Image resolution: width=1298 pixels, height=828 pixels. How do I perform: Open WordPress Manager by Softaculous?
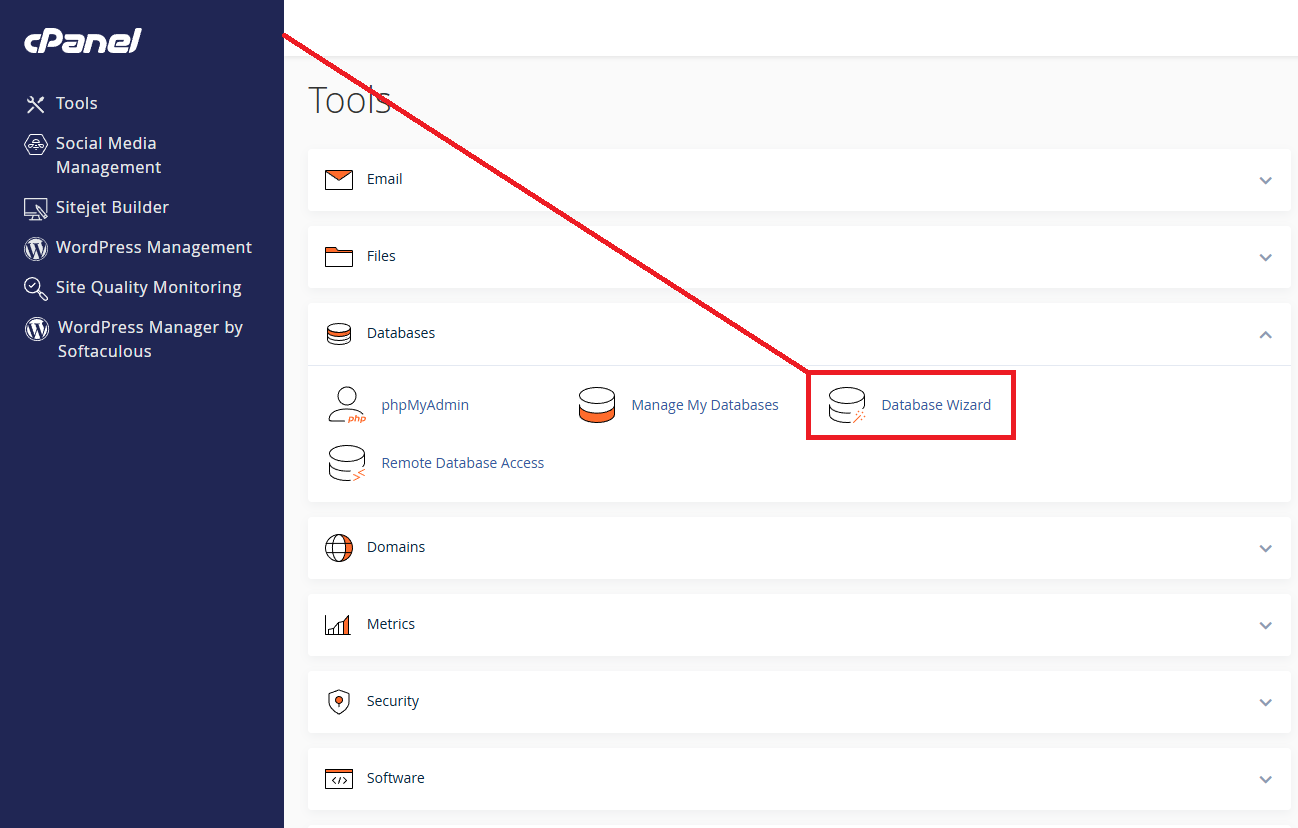tap(150, 340)
